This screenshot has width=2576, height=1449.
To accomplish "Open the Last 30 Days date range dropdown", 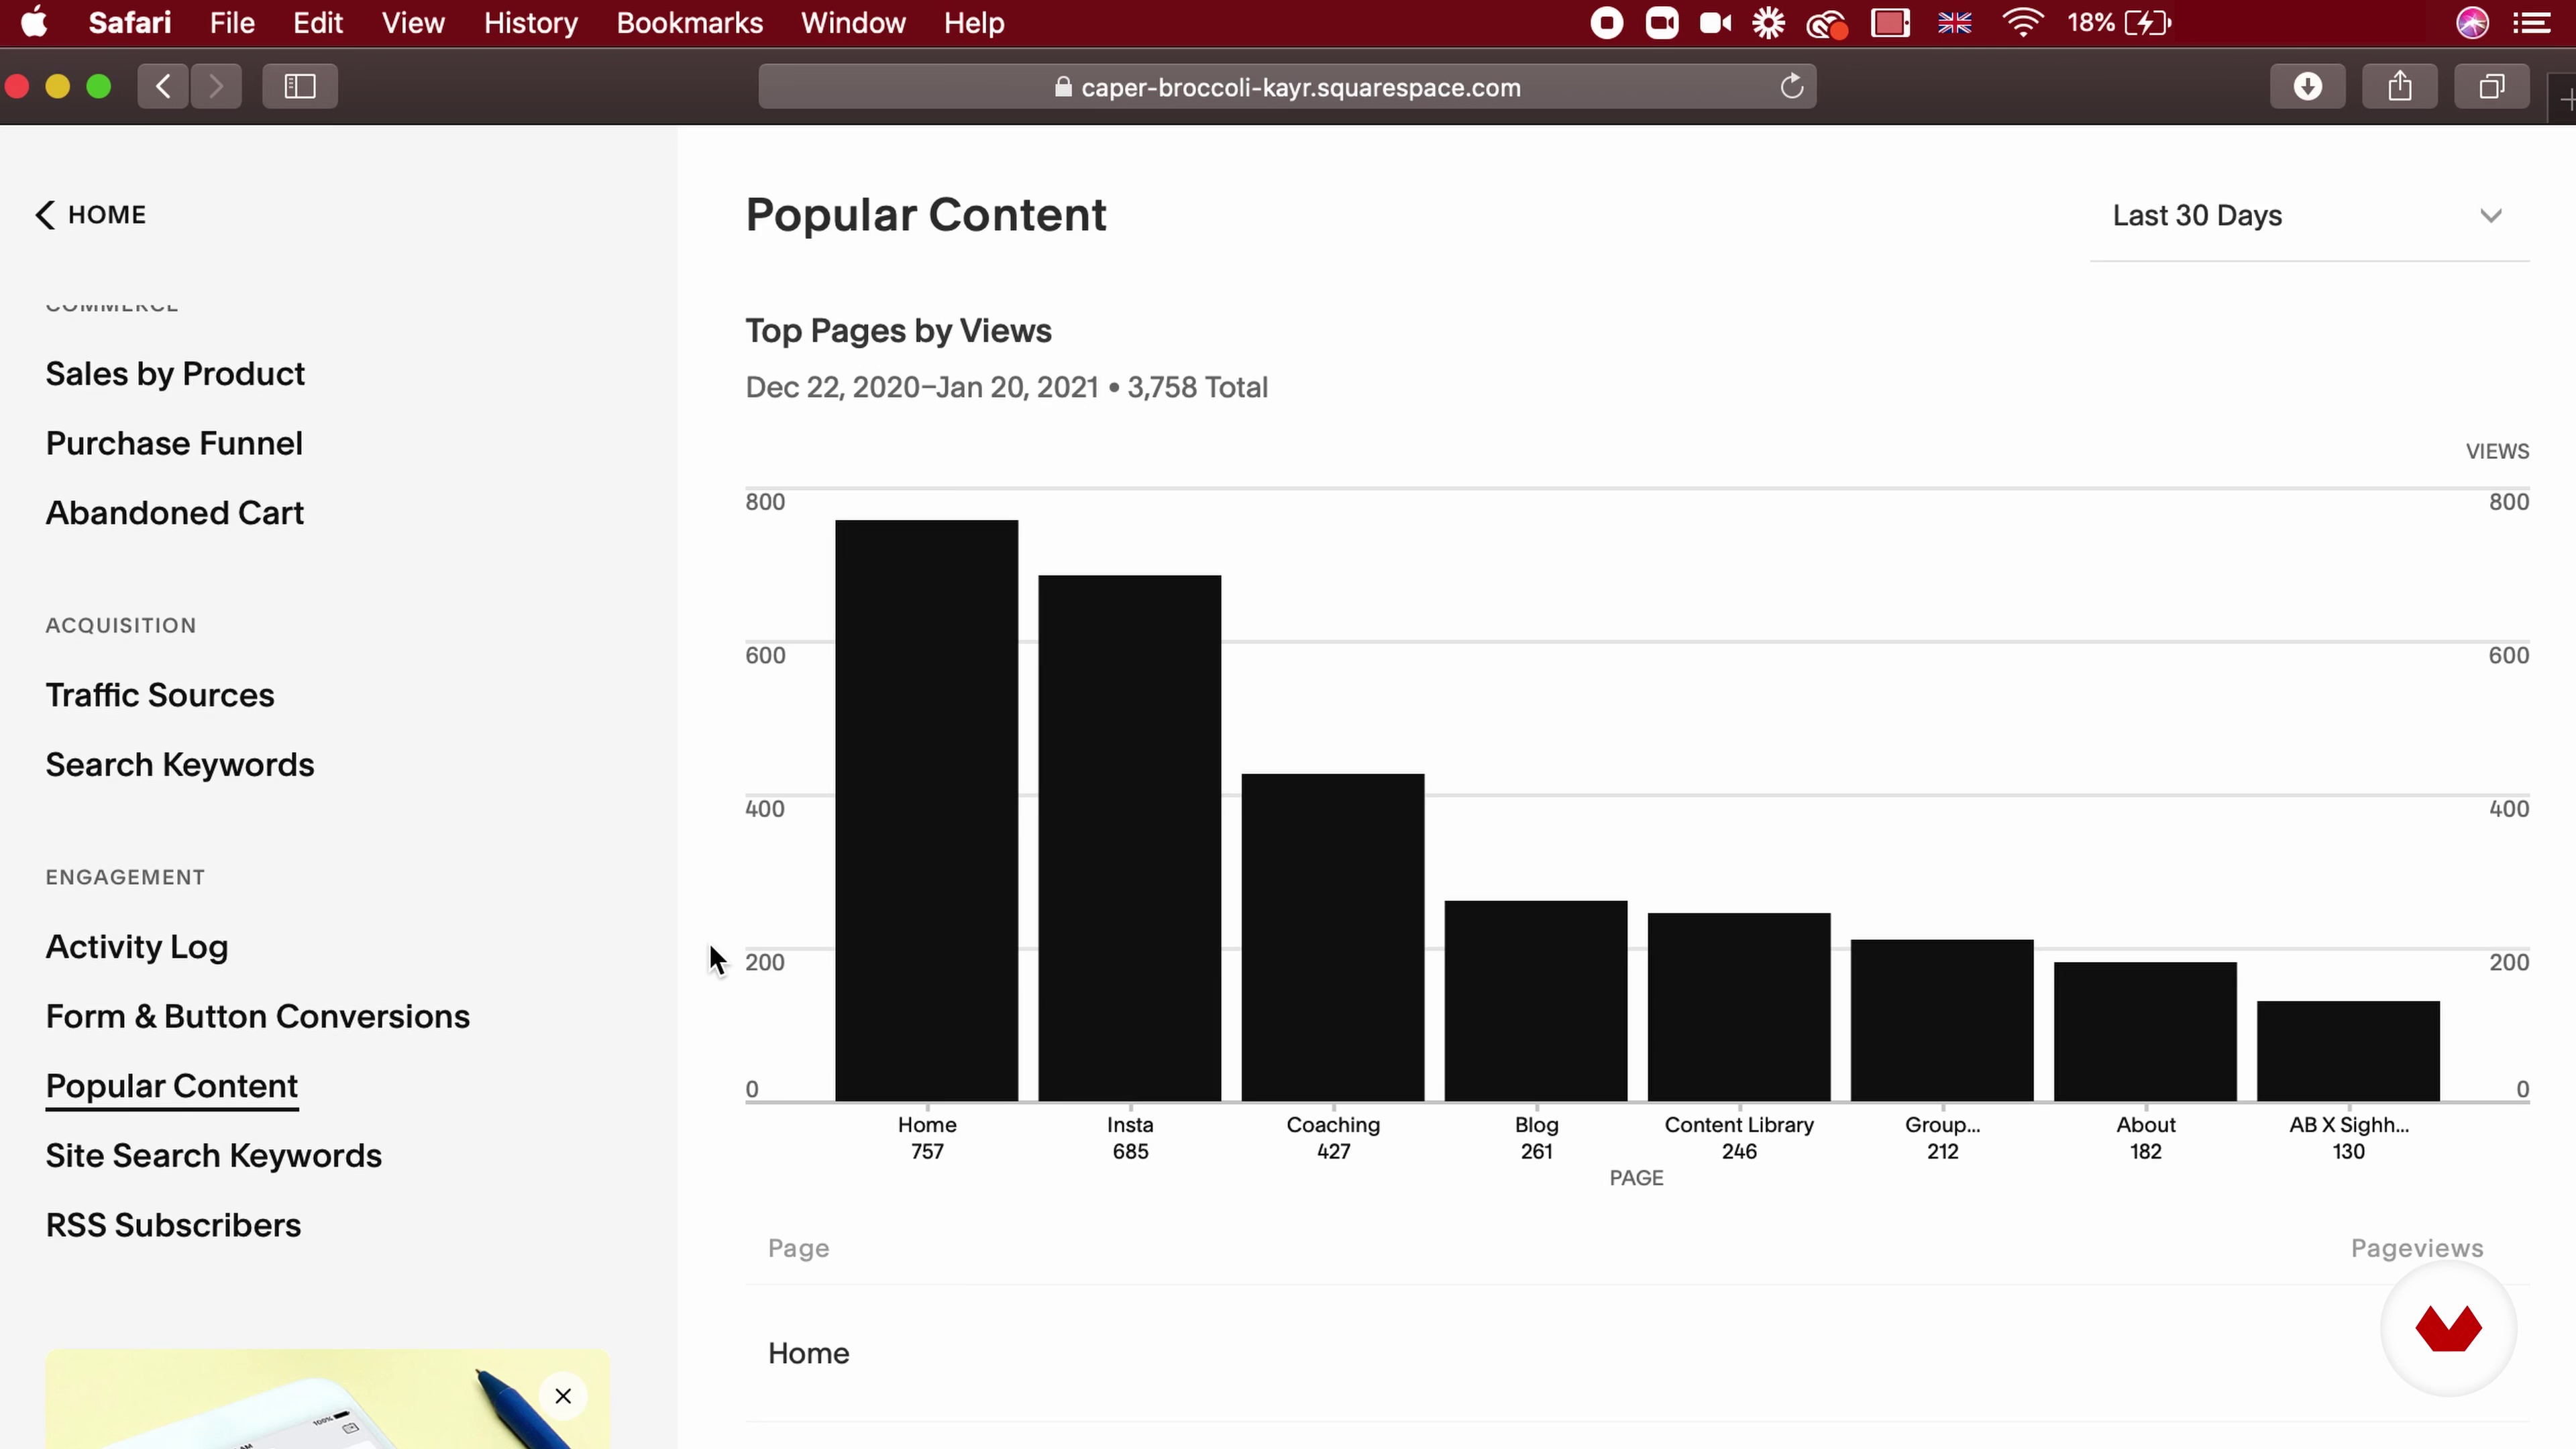I will [2309, 216].
